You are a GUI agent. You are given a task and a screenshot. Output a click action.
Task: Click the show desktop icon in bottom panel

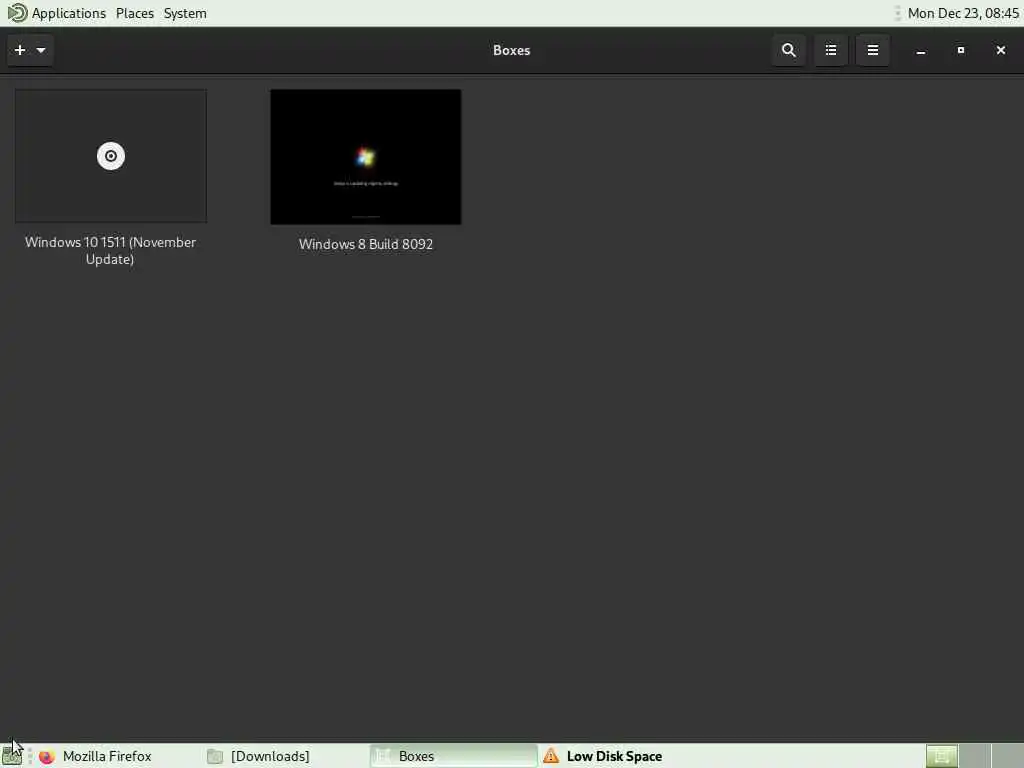click(x=12, y=756)
